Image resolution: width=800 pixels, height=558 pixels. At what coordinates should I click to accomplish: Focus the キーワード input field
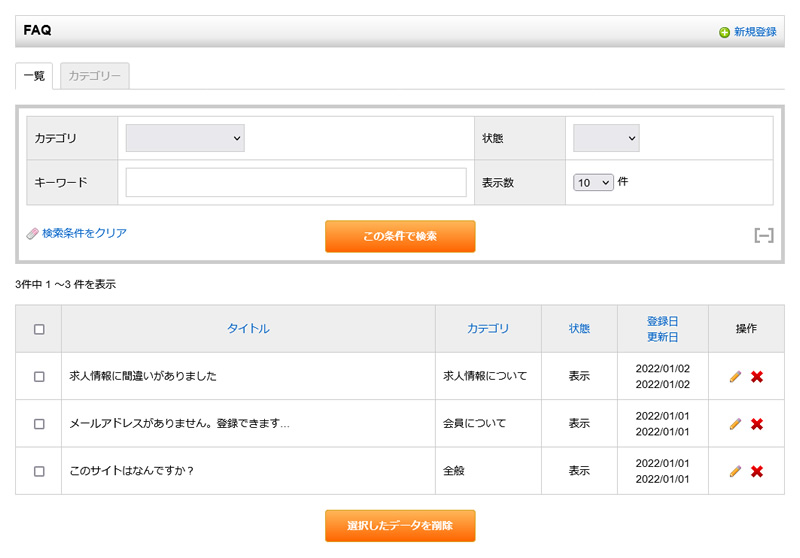pyautogui.click(x=296, y=182)
